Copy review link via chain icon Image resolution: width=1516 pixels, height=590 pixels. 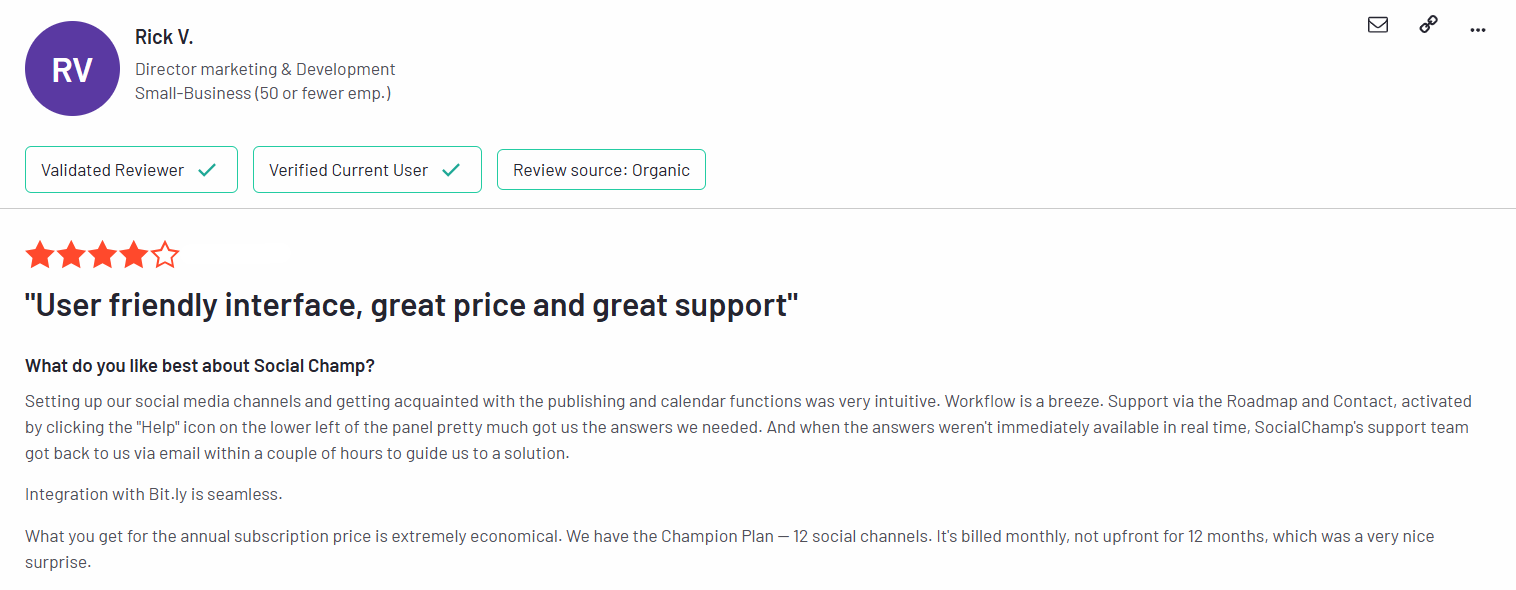point(1429,25)
